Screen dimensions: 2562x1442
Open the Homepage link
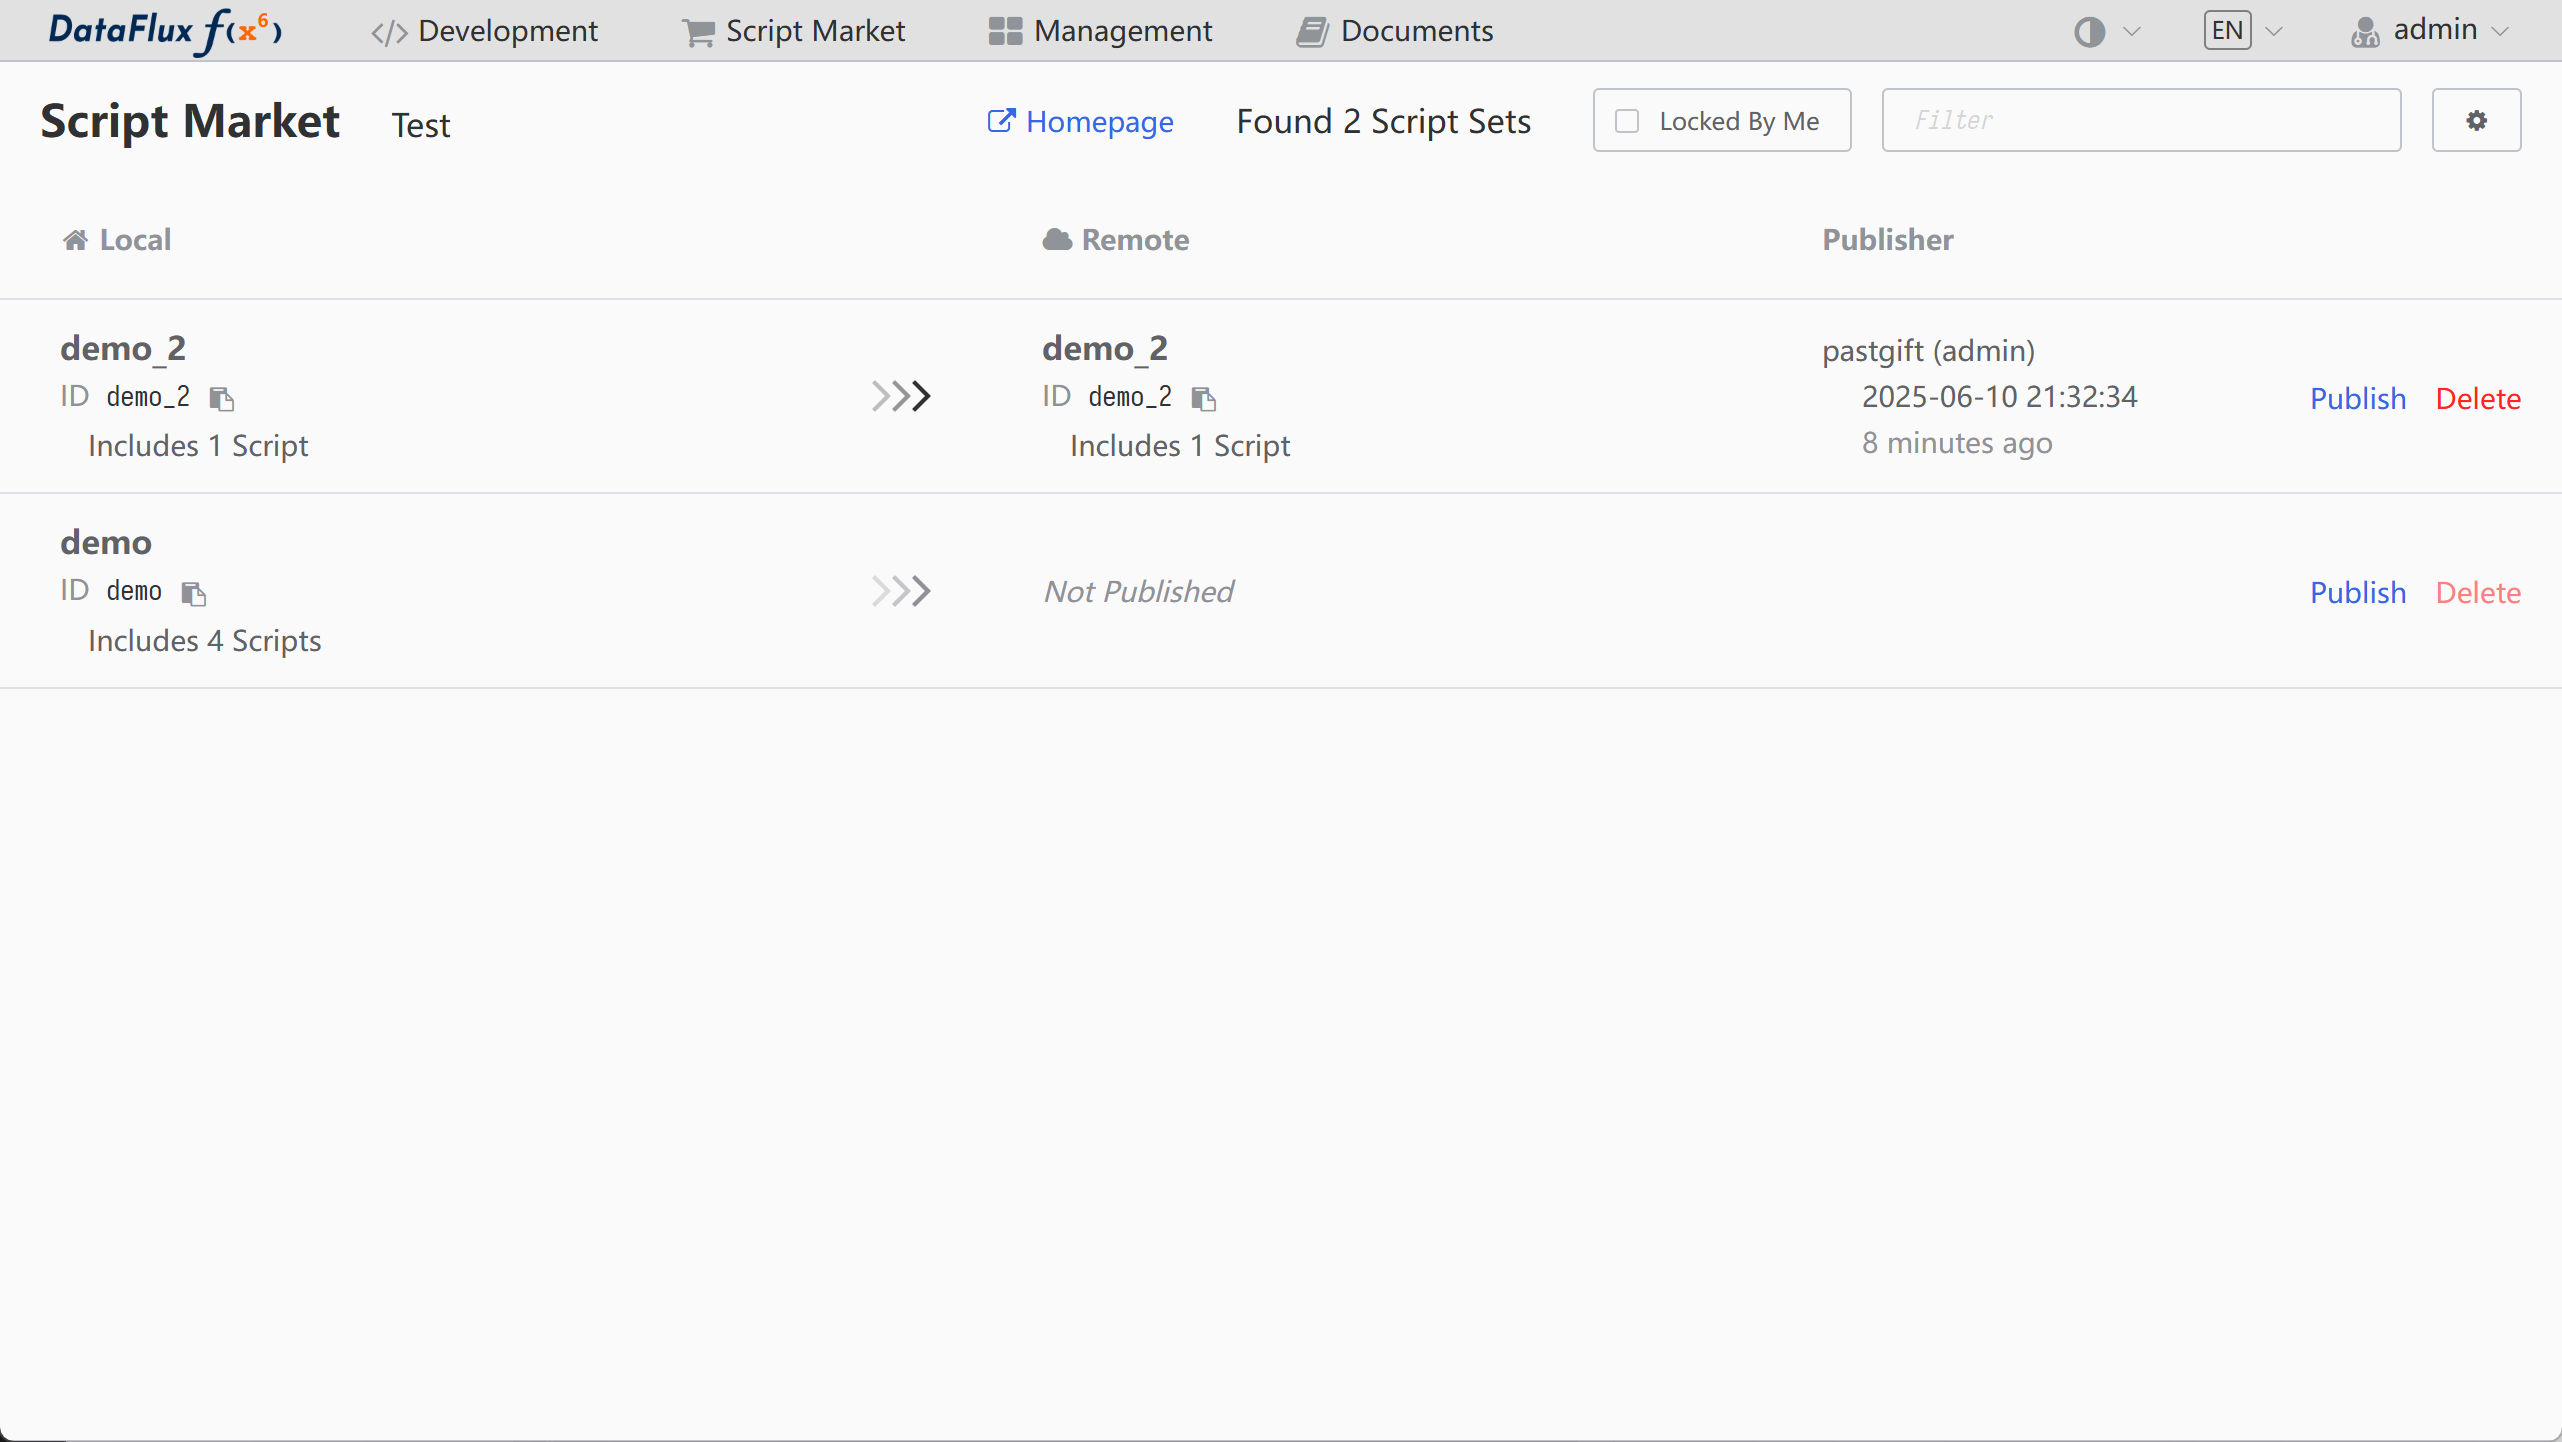pyautogui.click(x=1081, y=121)
